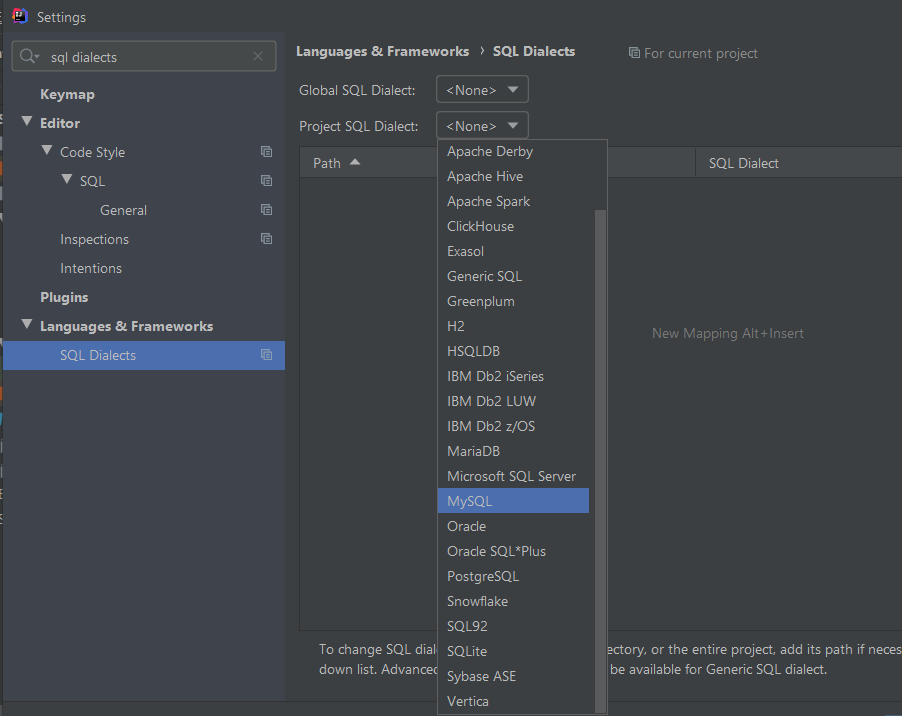Clear the 'sql dialects' search text

pos(258,56)
